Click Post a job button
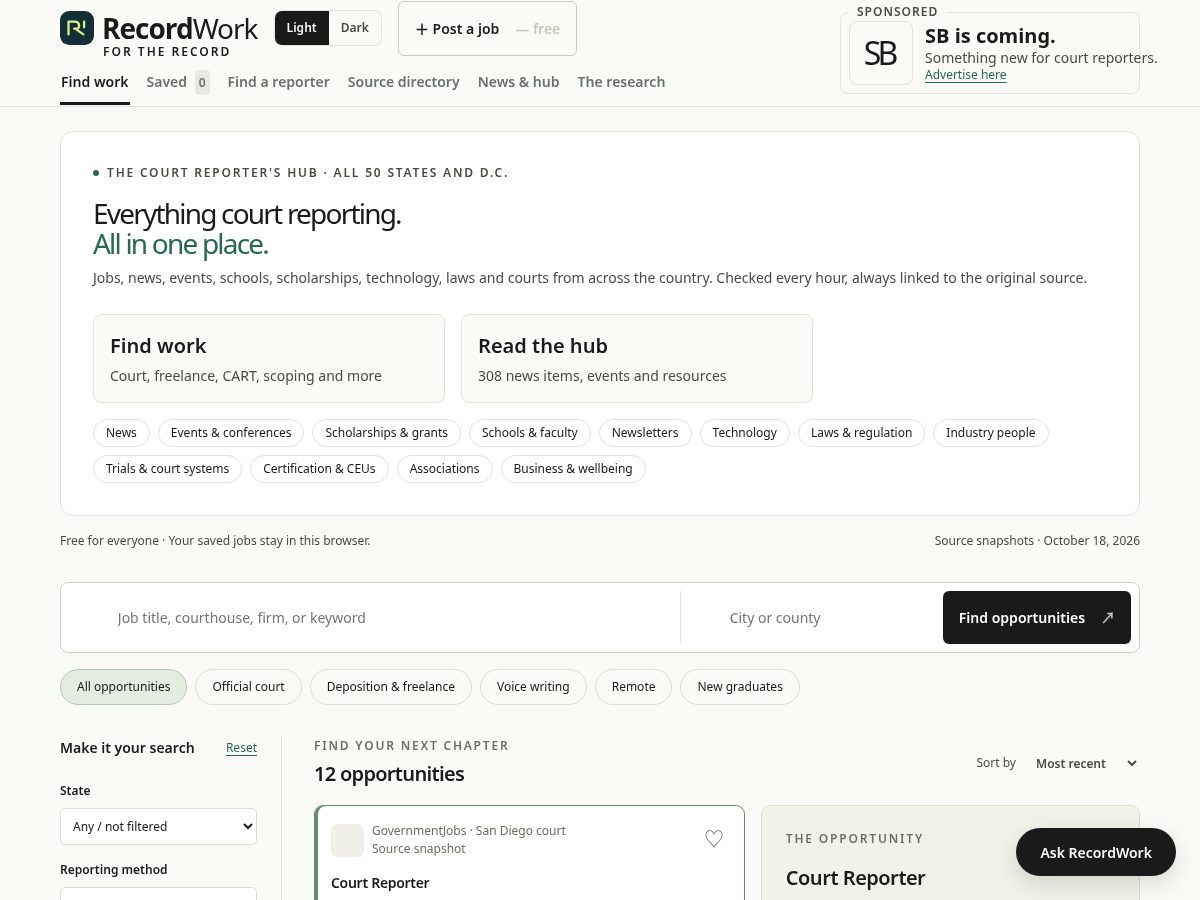 pos(487,29)
